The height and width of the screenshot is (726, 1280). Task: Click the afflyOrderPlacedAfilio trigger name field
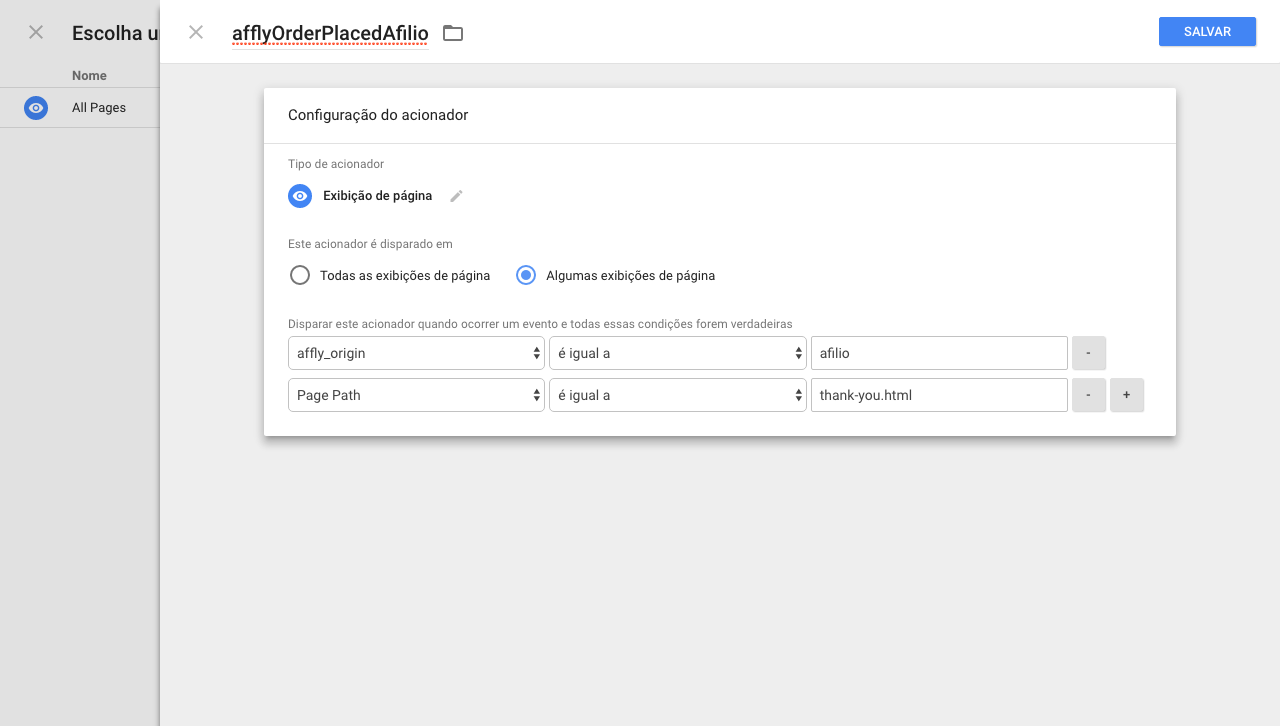(x=330, y=33)
